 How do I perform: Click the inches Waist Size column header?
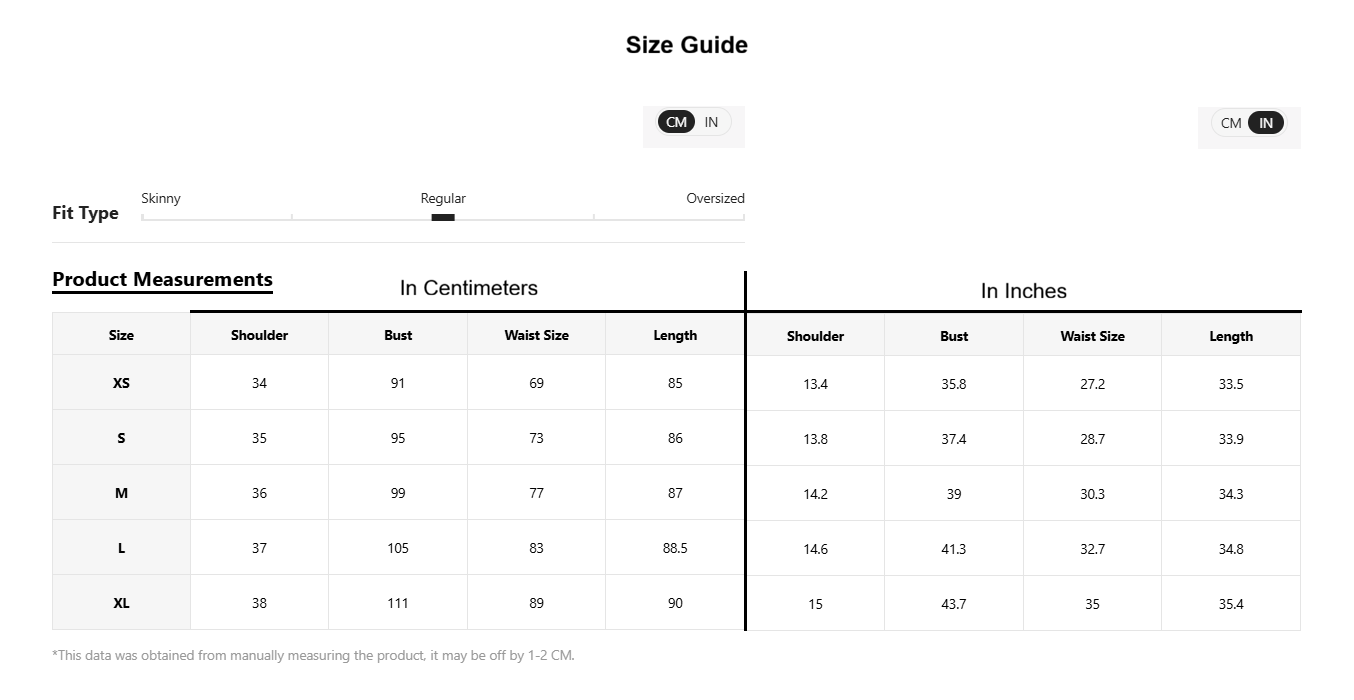tap(1092, 336)
